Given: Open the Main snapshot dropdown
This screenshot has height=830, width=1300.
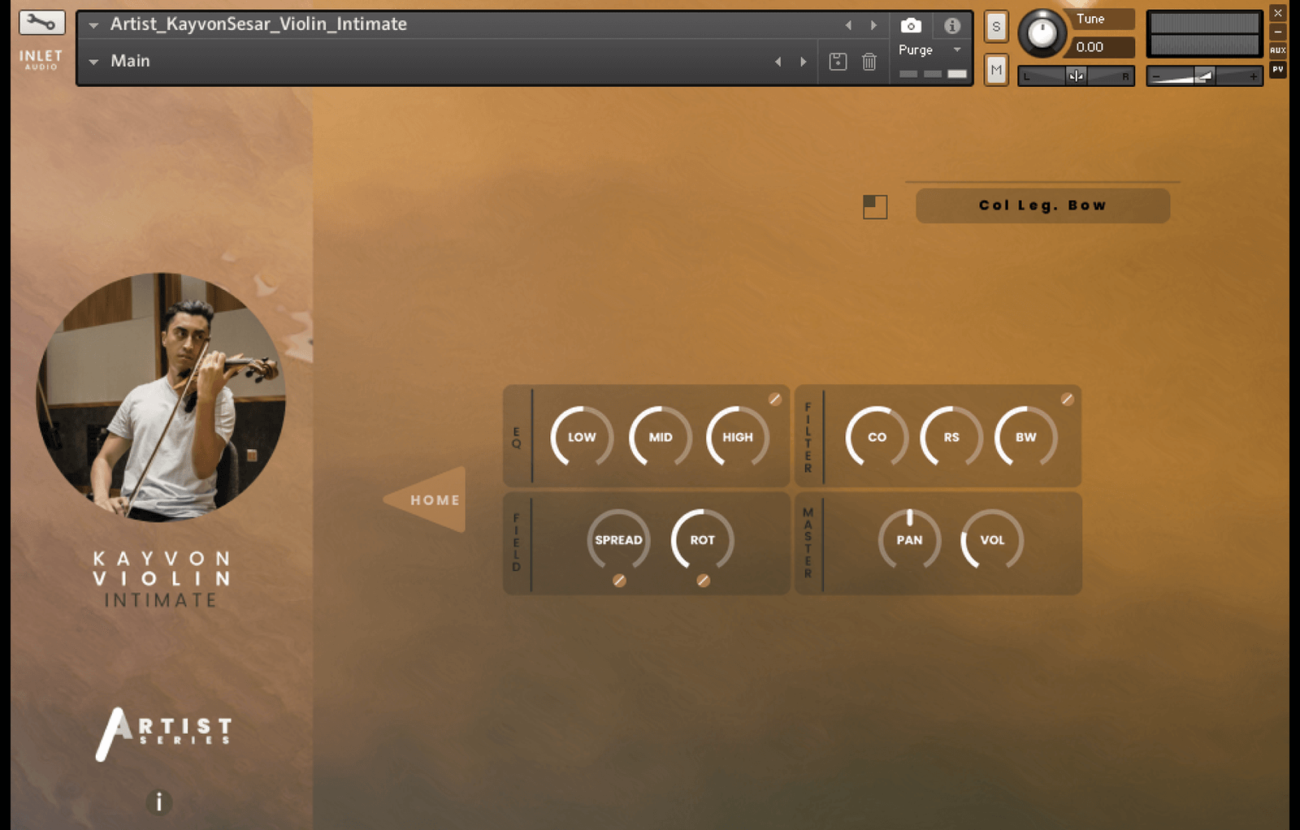Looking at the screenshot, I should pyautogui.click(x=93, y=62).
